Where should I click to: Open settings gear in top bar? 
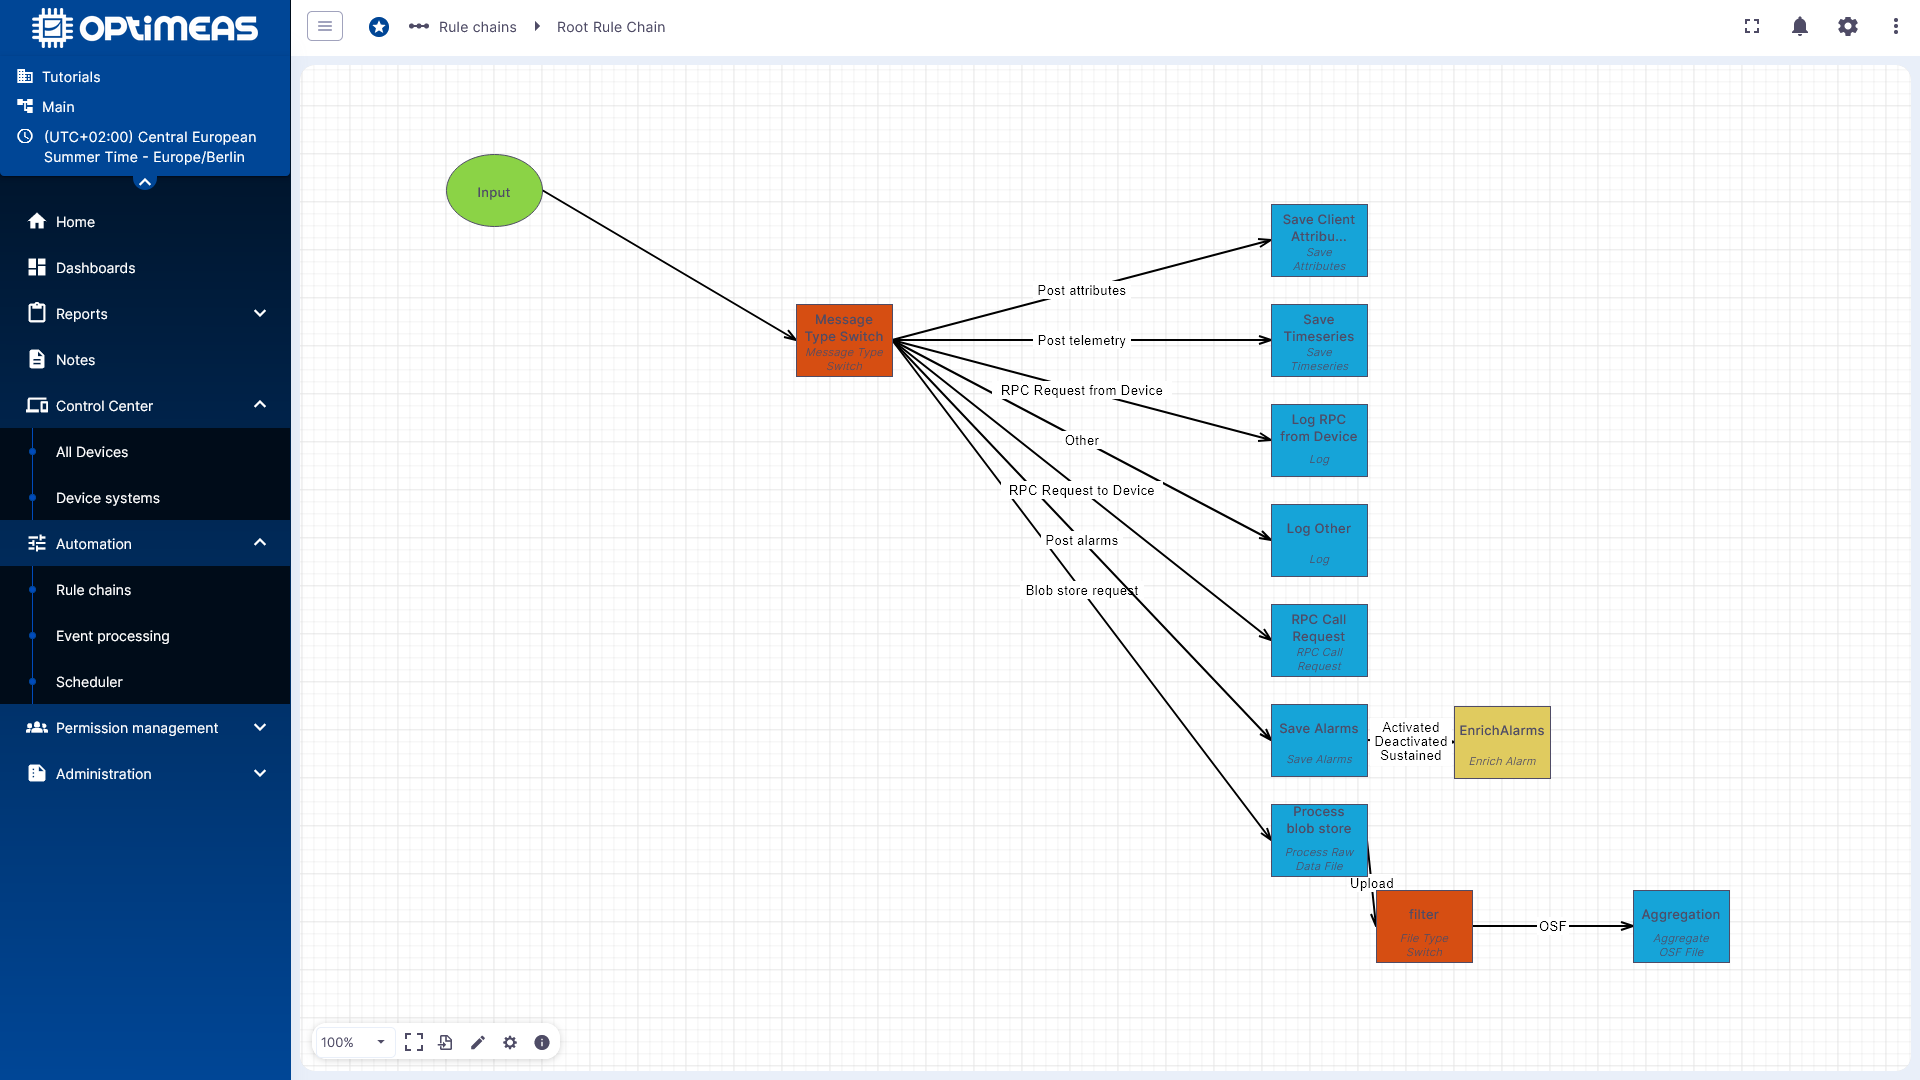pyautogui.click(x=1848, y=27)
